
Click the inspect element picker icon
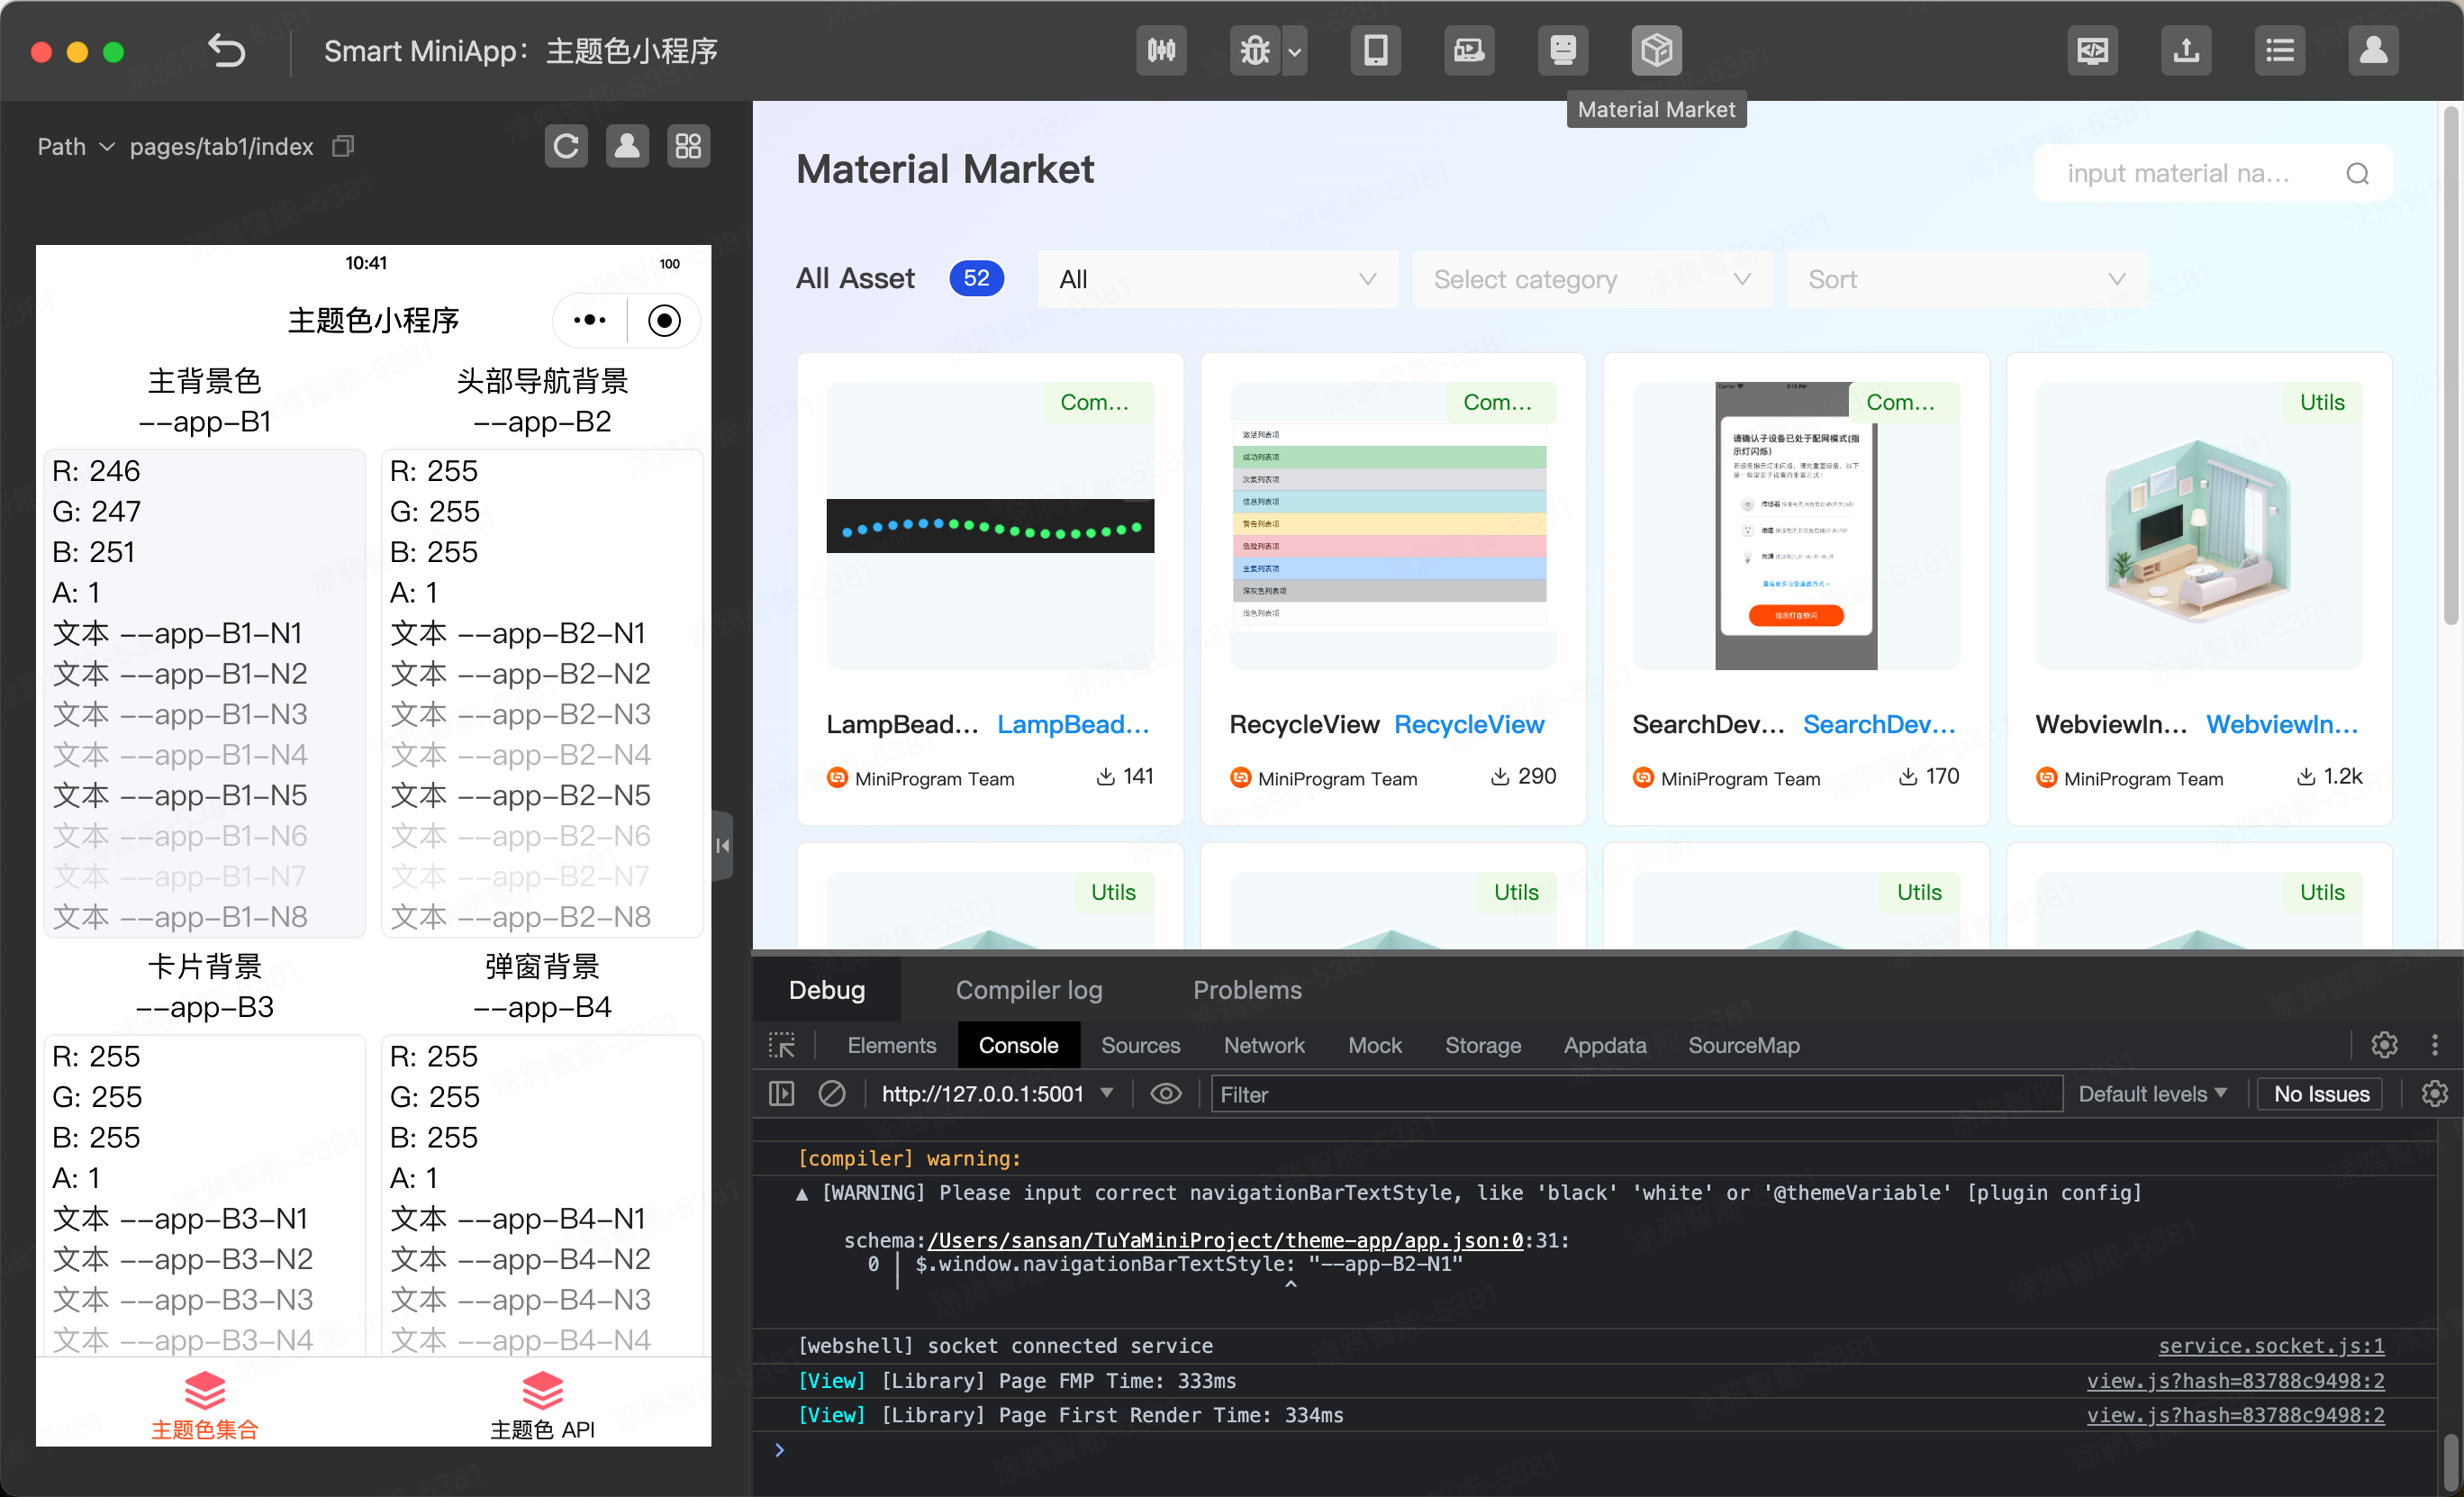coord(782,1045)
